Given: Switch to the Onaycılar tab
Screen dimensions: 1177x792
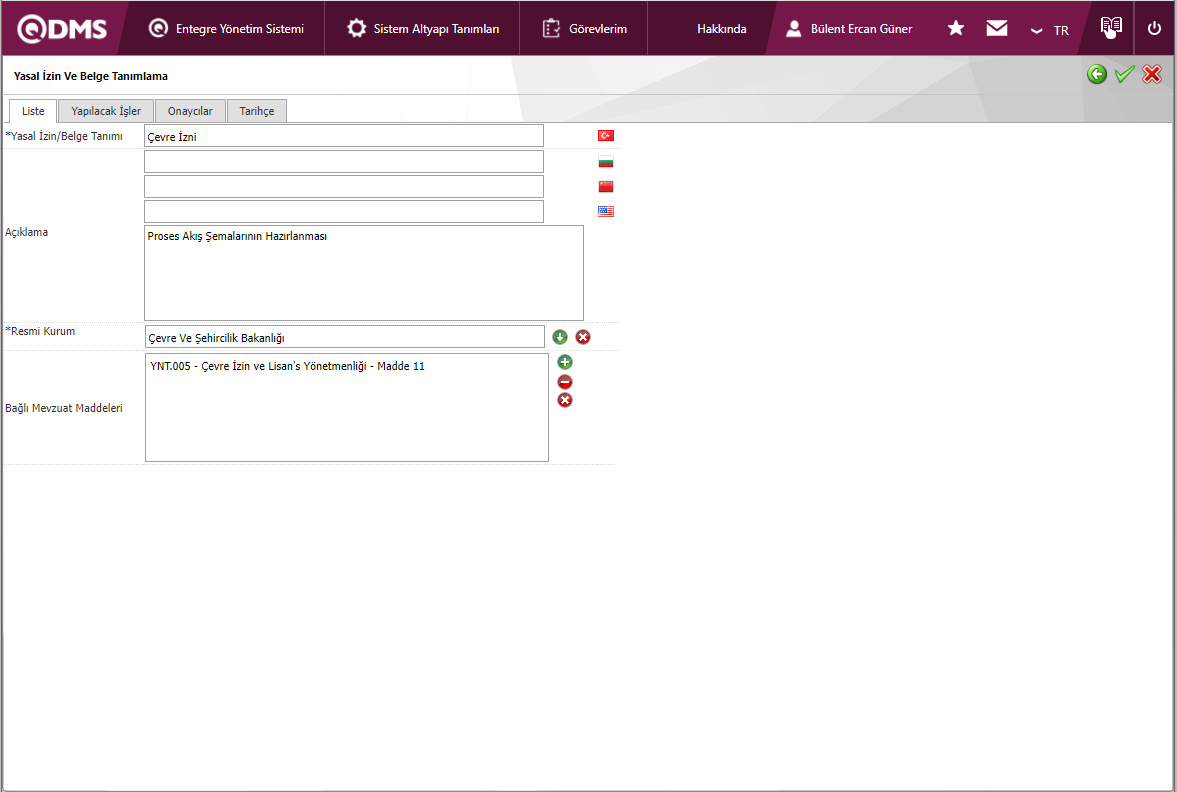Looking at the screenshot, I should tap(190, 111).
